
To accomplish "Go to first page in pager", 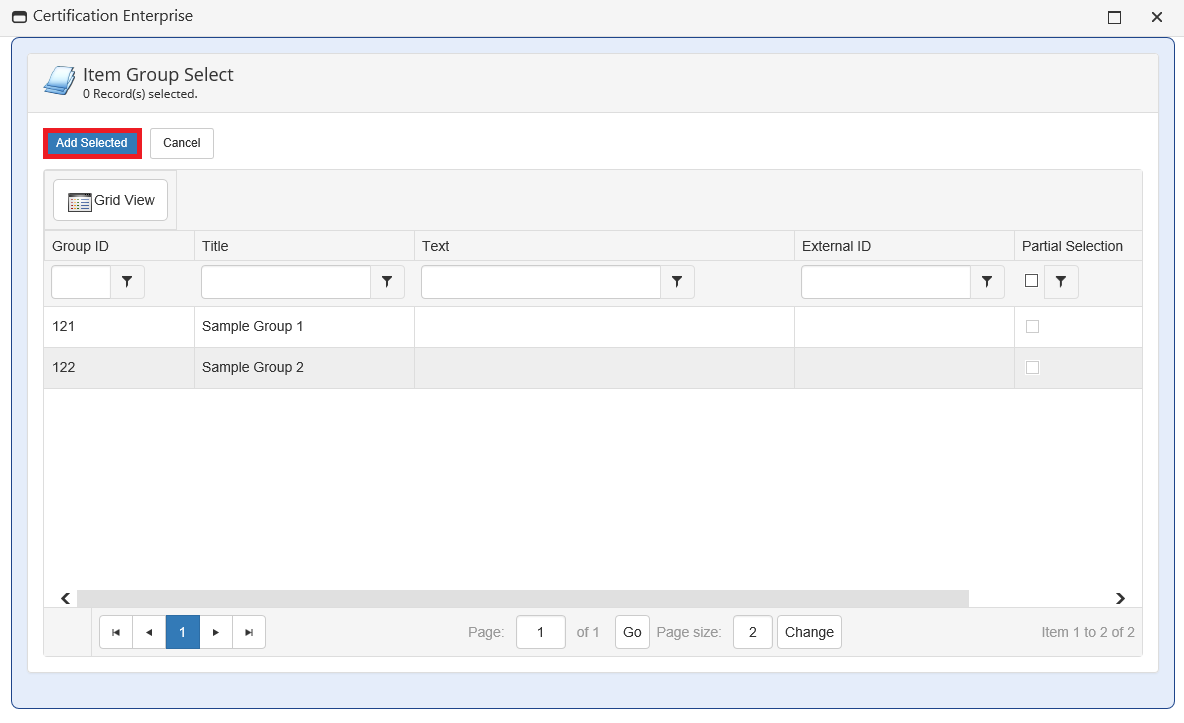I will [x=116, y=632].
